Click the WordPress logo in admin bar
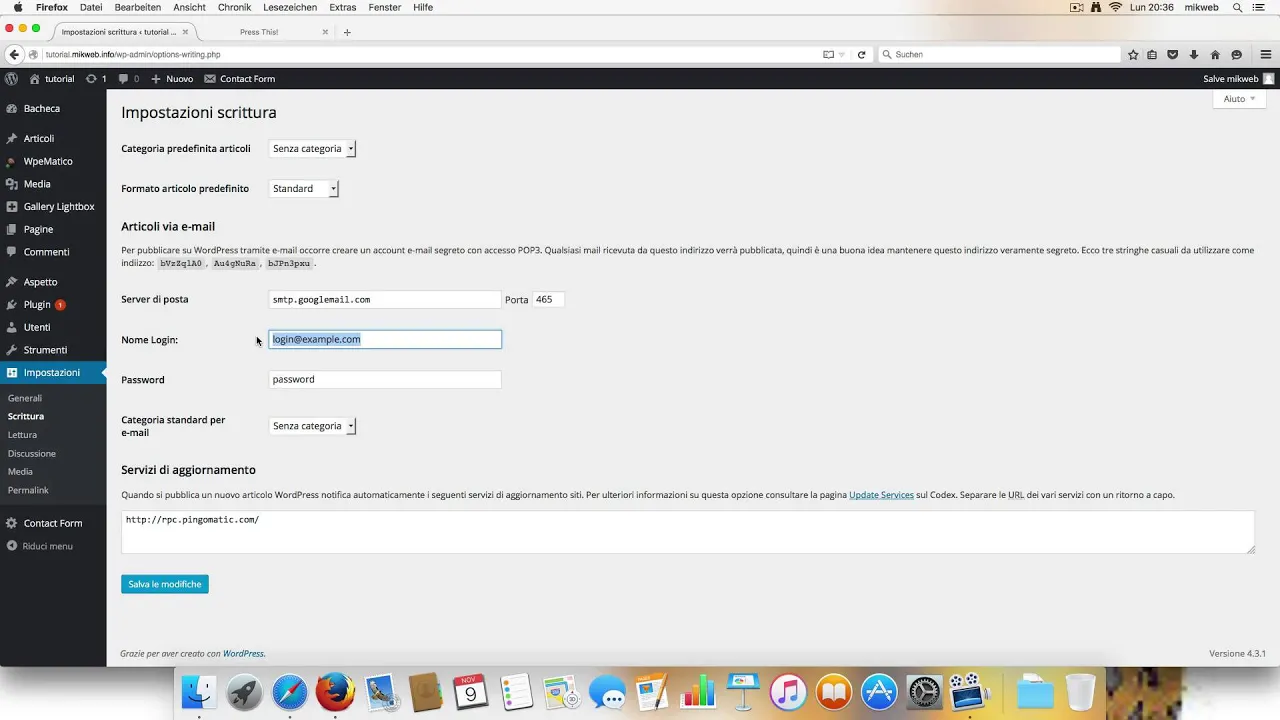 click(x=11, y=78)
